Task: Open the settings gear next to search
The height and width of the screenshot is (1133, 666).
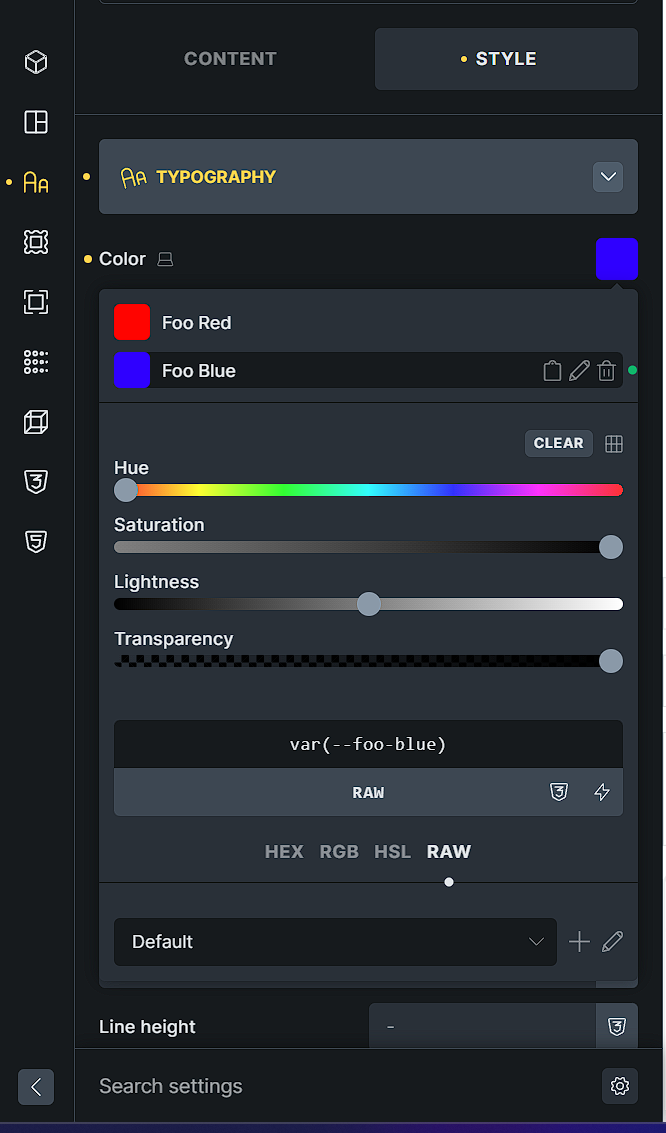Action: (620, 1086)
